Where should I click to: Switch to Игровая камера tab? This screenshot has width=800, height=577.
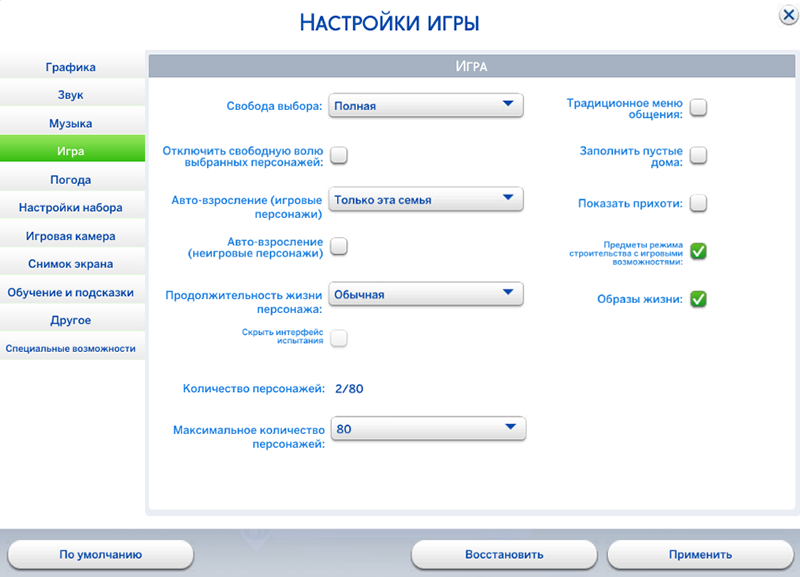71,236
